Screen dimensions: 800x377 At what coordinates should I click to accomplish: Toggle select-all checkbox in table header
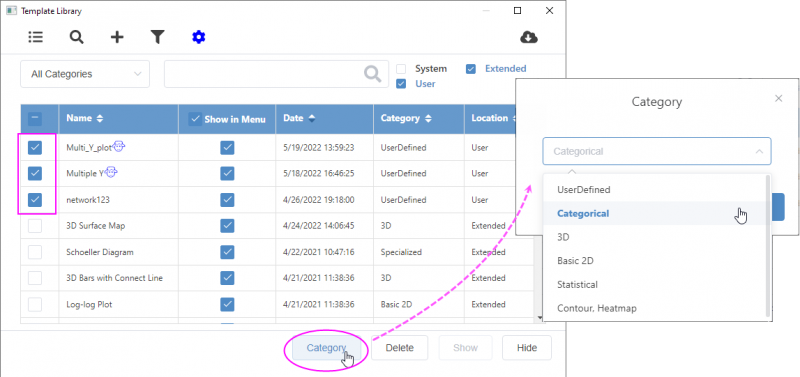pyautogui.click(x=35, y=119)
